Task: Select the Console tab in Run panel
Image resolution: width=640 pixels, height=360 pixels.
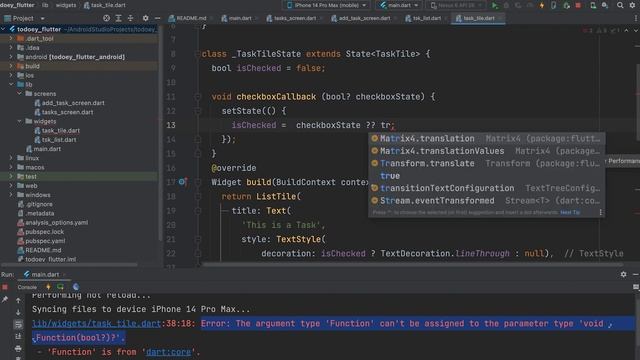Action: 27,287
